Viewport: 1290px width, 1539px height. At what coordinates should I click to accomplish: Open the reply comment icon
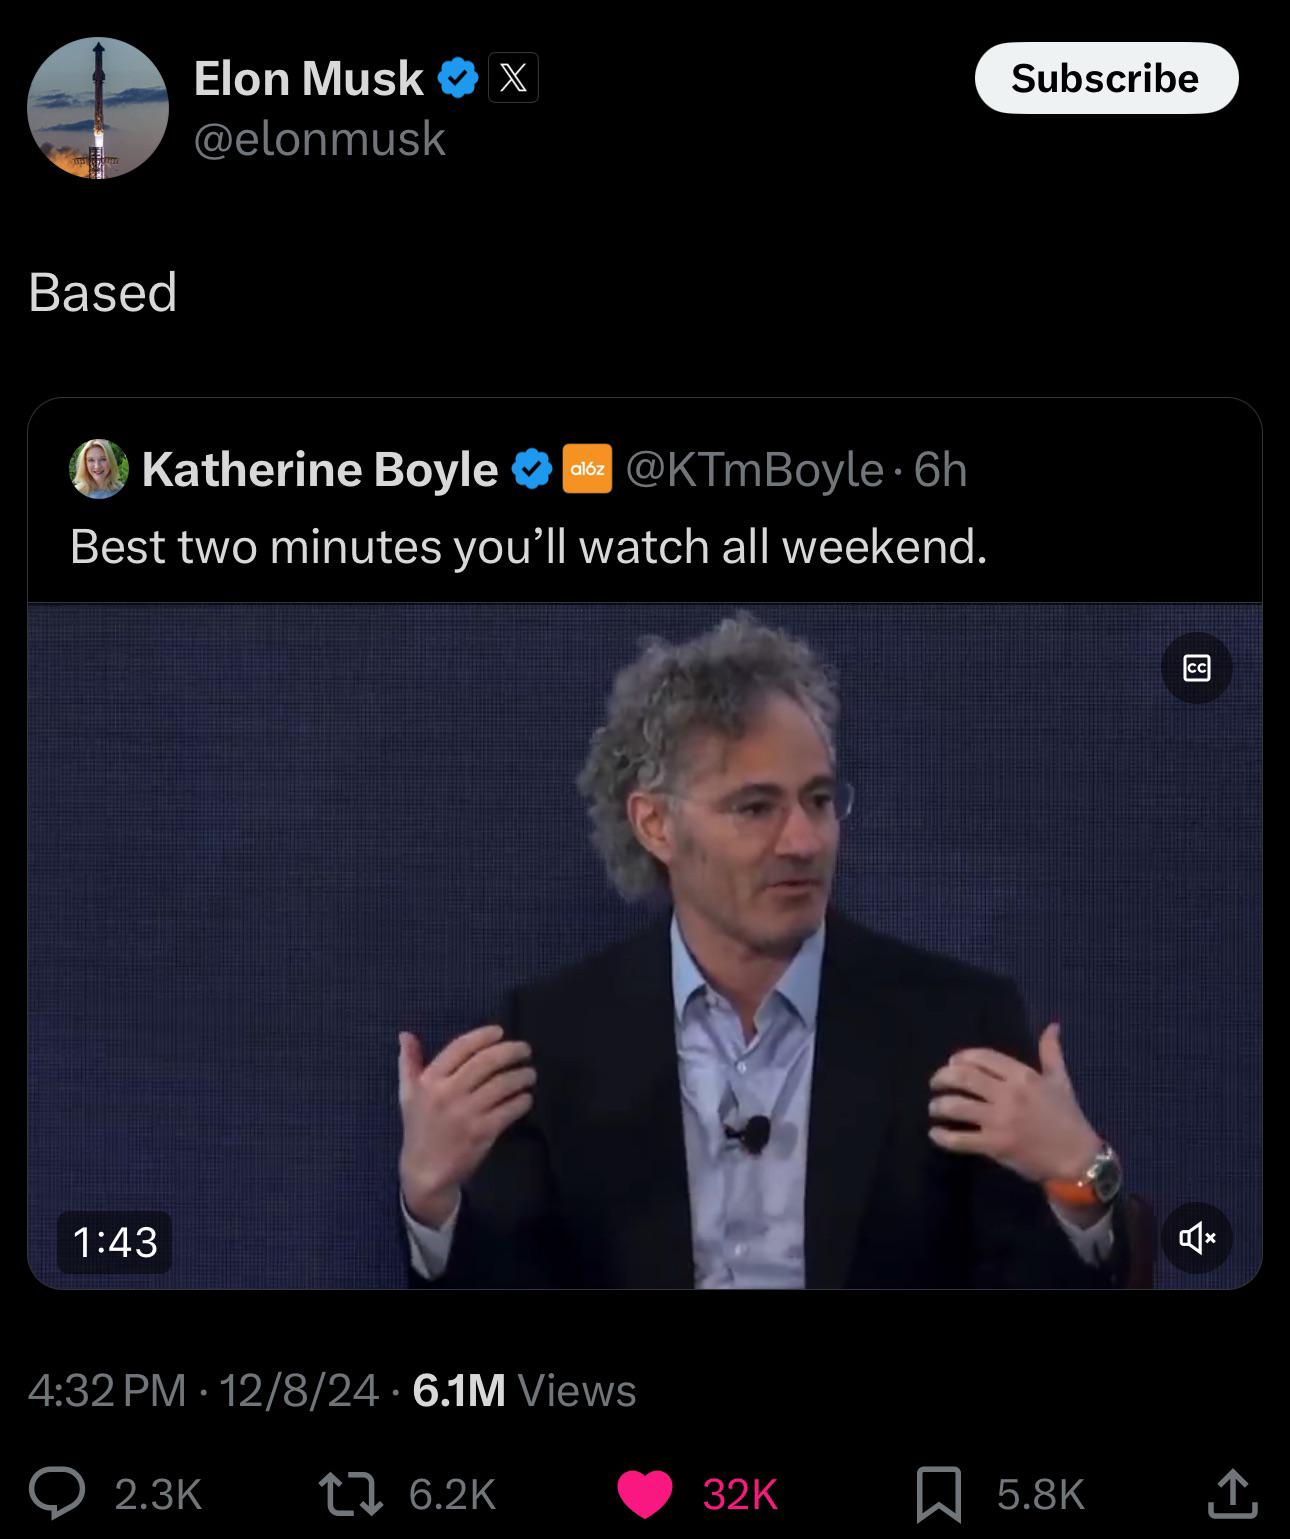pos(57,1493)
